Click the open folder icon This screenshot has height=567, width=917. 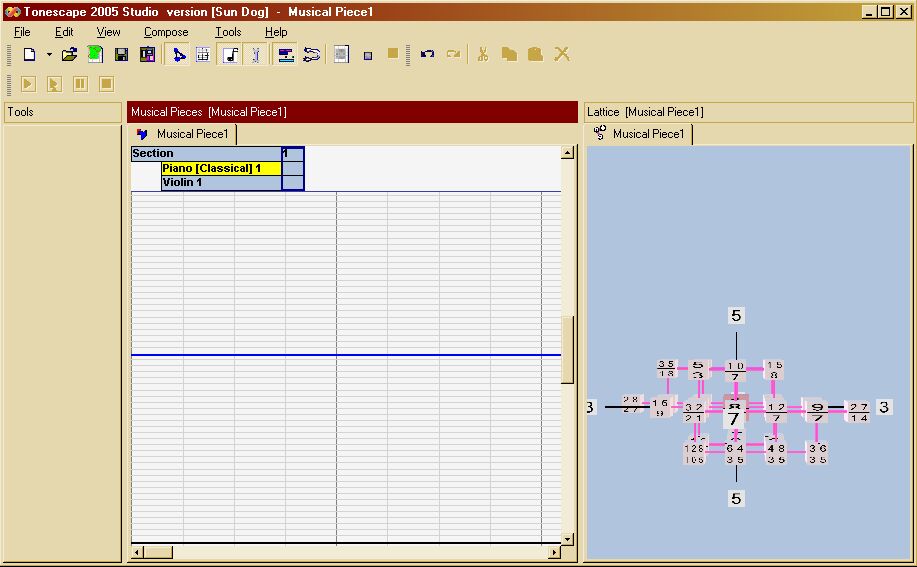click(69, 55)
